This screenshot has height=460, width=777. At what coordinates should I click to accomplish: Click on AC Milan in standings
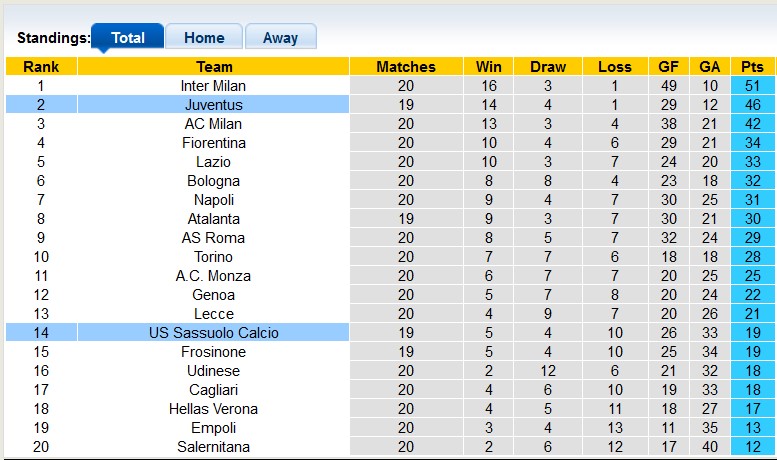click(x=214, y=124)
